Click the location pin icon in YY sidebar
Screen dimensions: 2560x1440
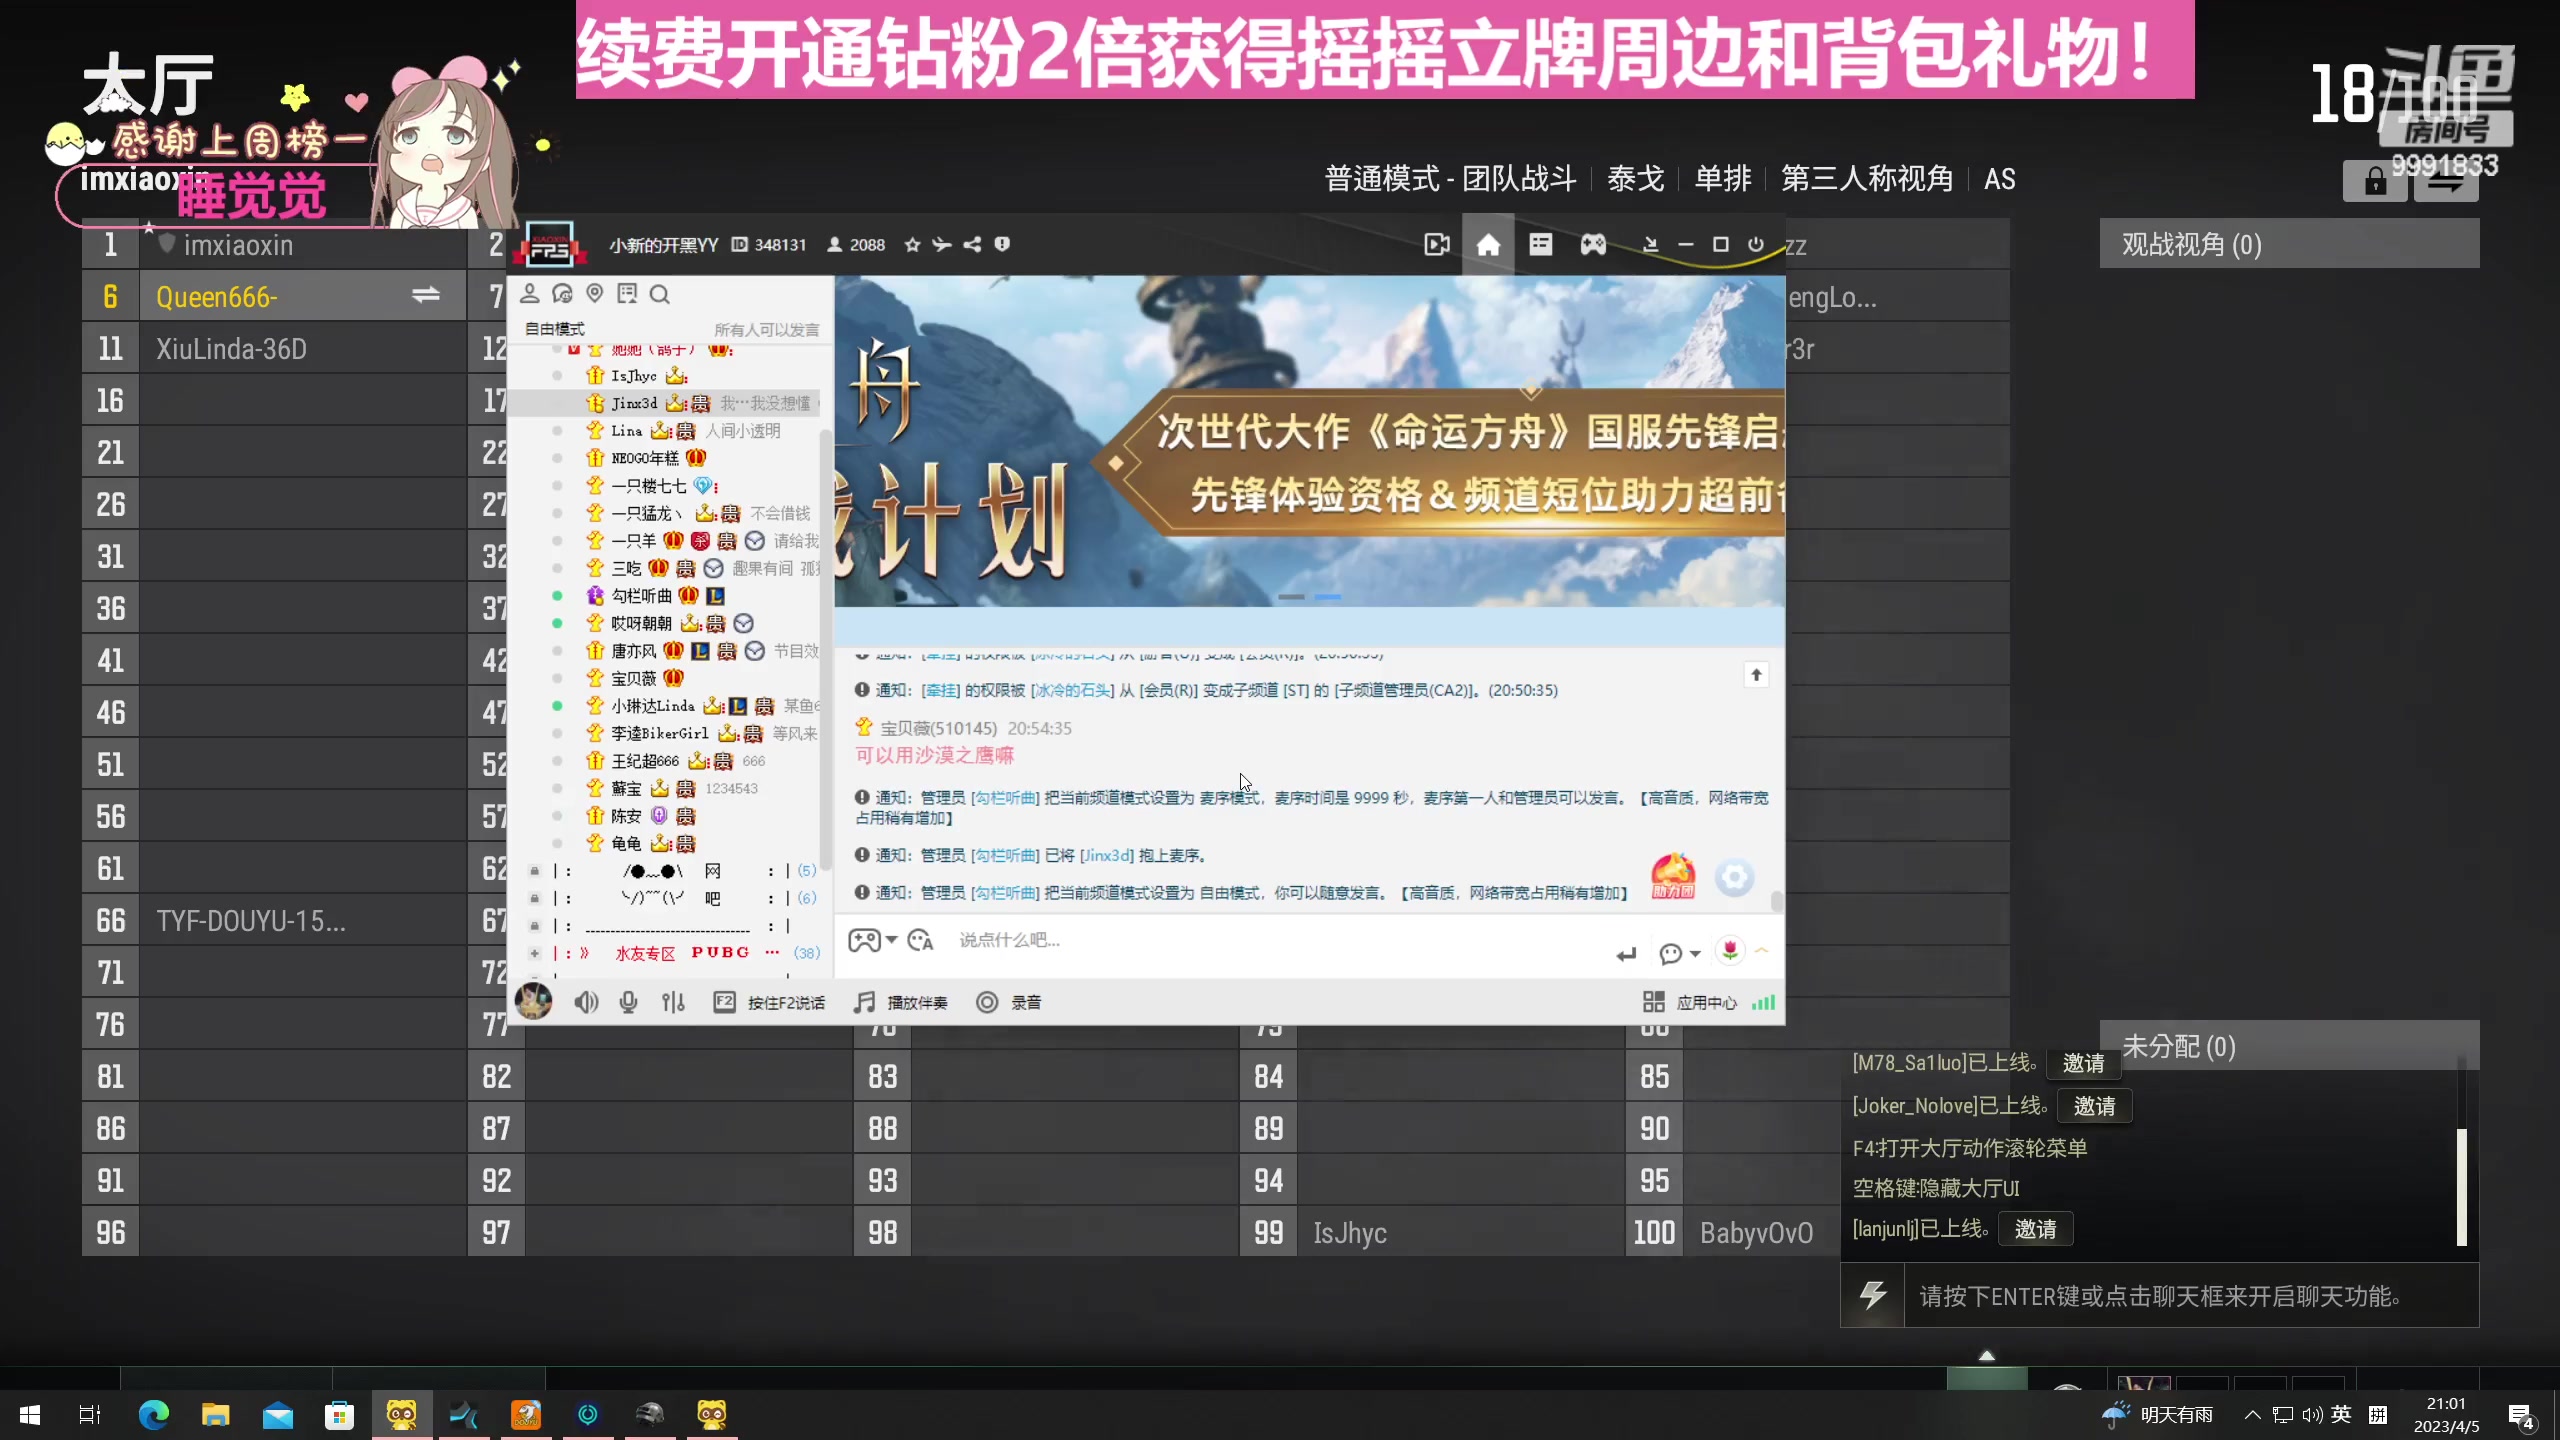595,294
